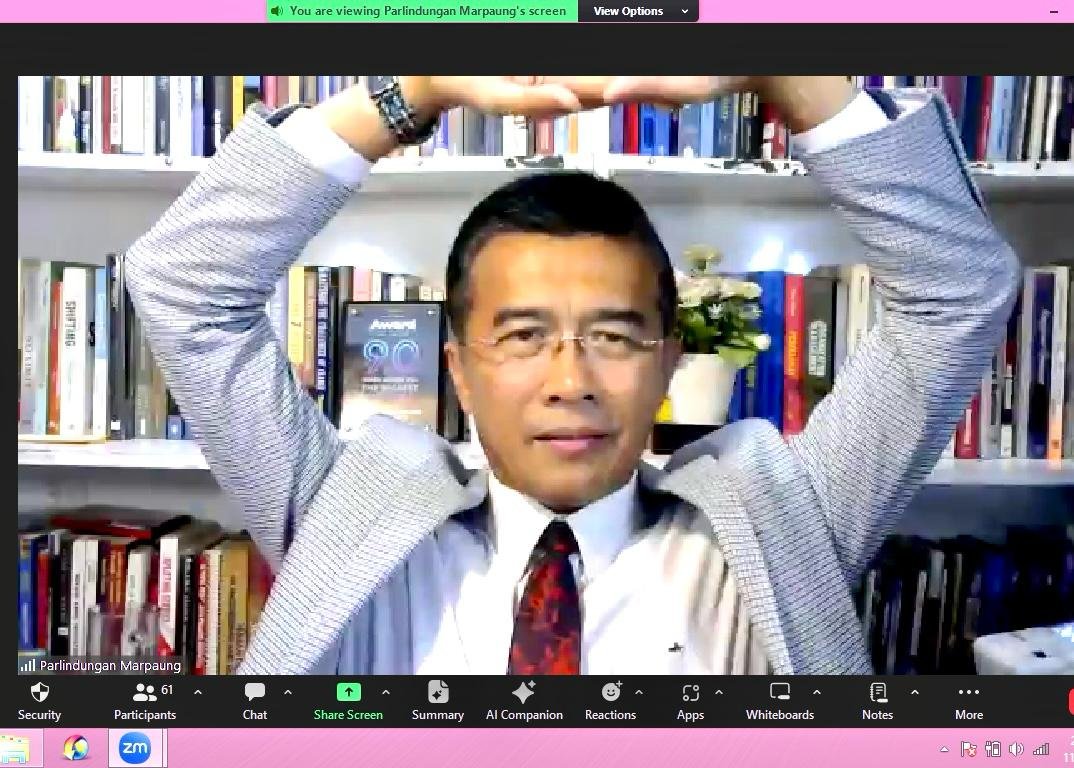Expand the View Options dropdown
The height and width of the screenshot is (768, 1074).
point(640,11)
